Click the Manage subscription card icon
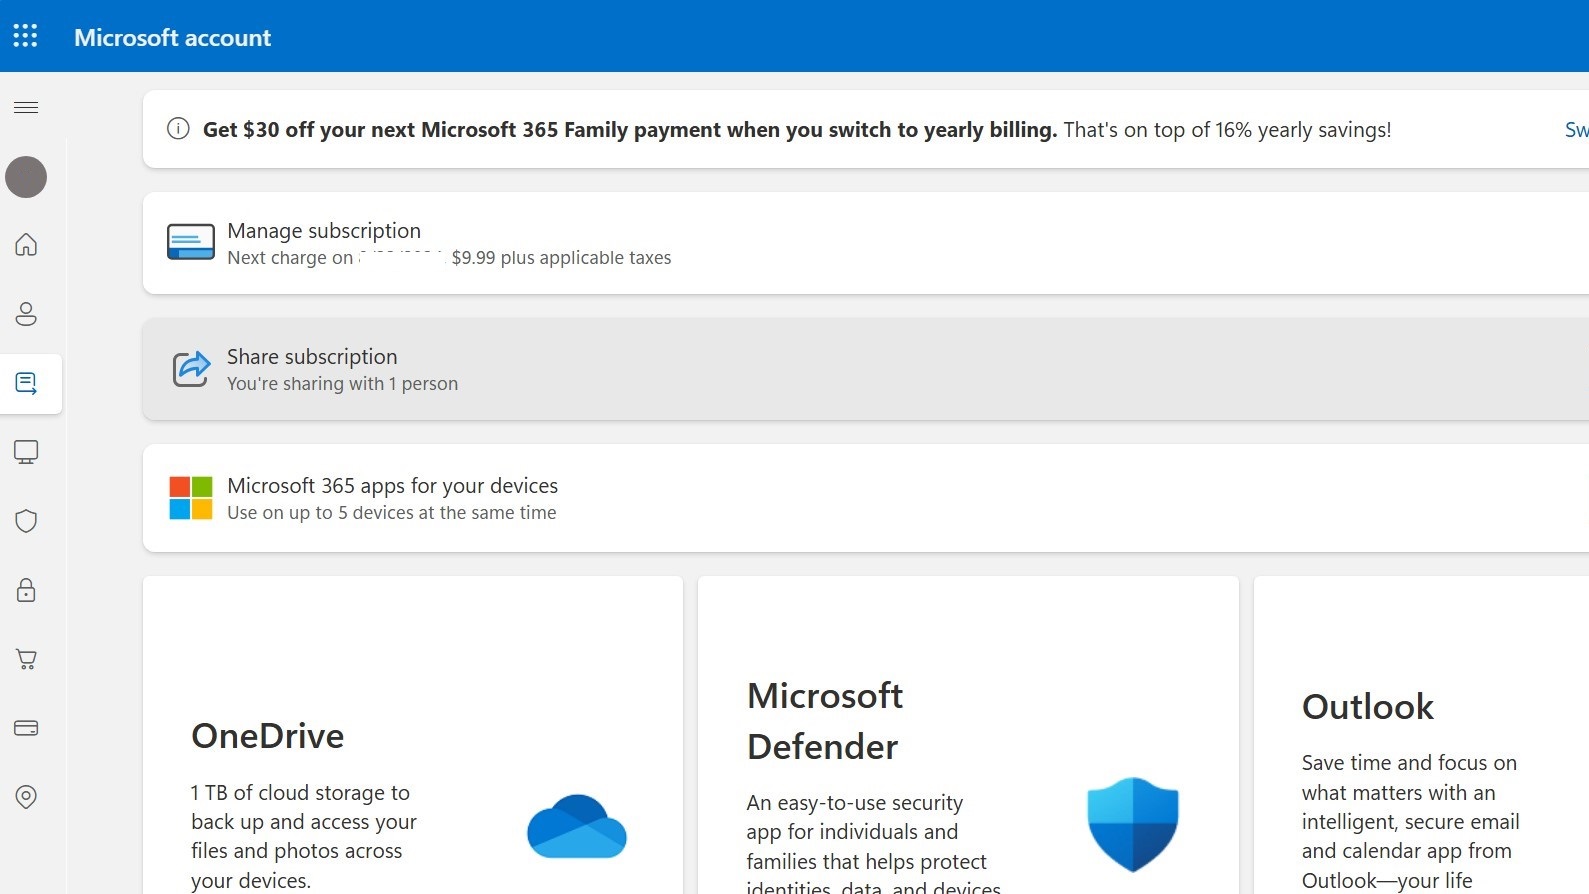Viewport: 1589px width, 894px height. coord(190,242)
